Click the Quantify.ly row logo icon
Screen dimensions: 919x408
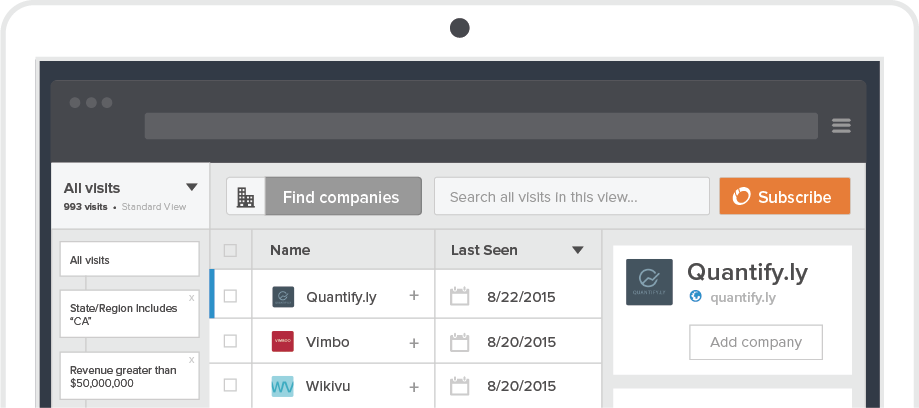click(x=283, y=297)
